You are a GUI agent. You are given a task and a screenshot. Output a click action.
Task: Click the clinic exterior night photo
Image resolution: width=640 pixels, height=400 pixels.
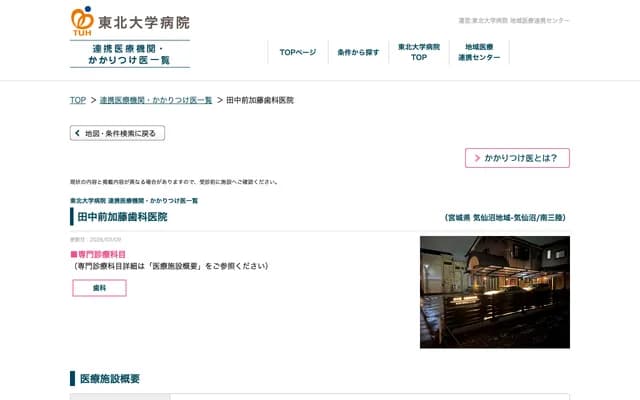coord(494,292)
